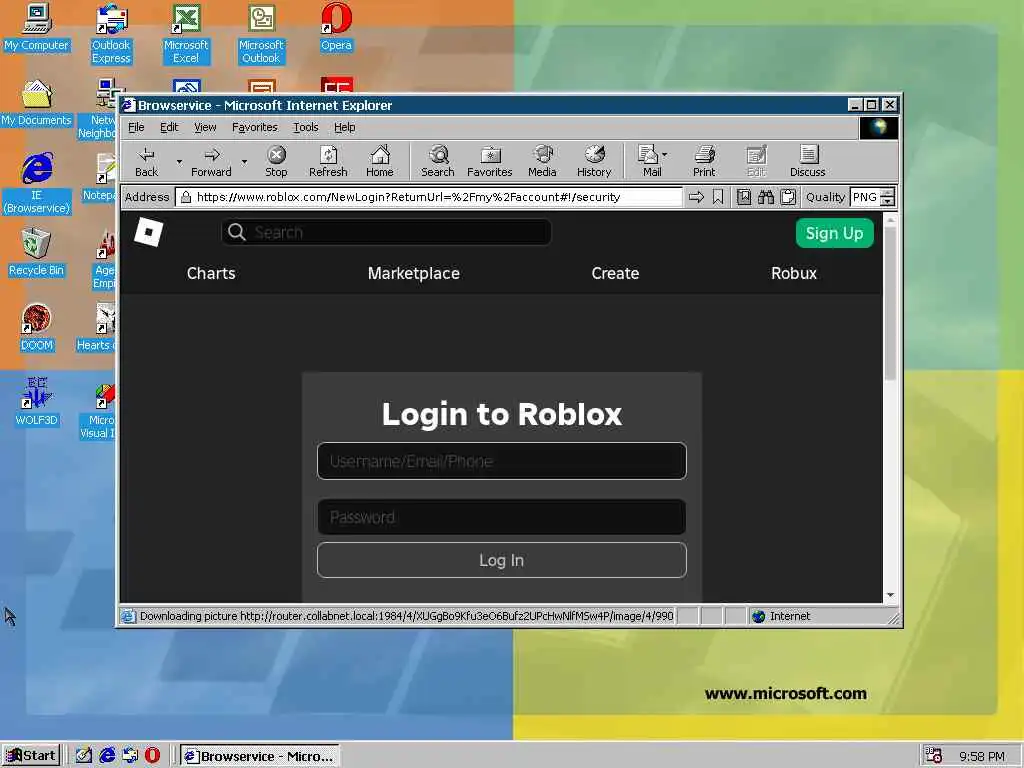
Task: Open the Tools menu
Action: (x=306, y=127)
